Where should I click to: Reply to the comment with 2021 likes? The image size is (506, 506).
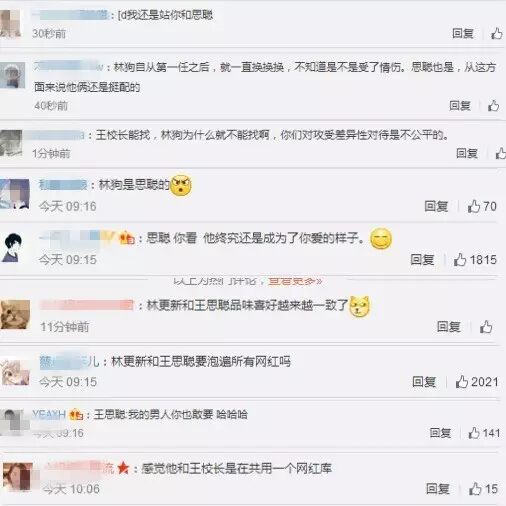(x=424, y=382)
